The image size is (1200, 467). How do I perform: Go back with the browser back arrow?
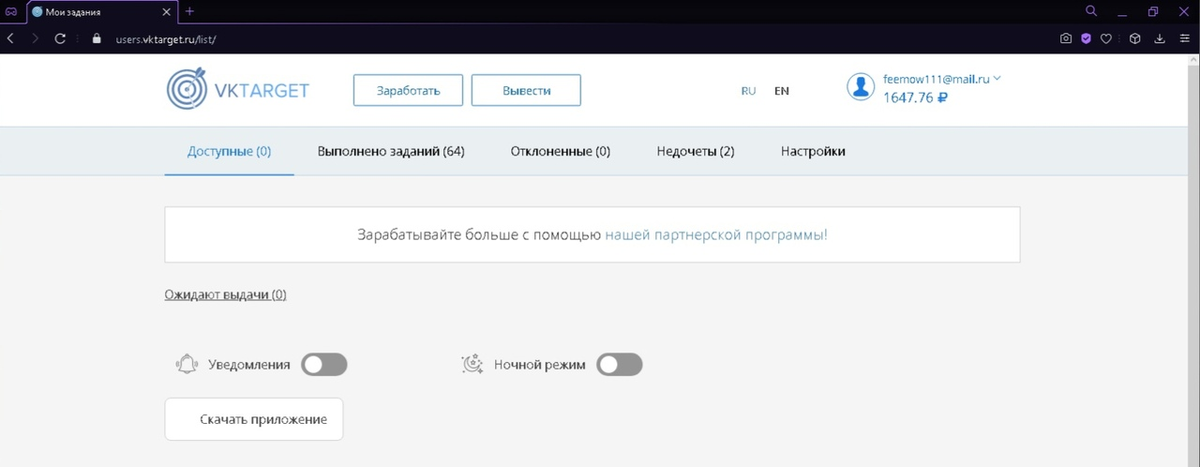pyautogui.click(x=10, y=39)
